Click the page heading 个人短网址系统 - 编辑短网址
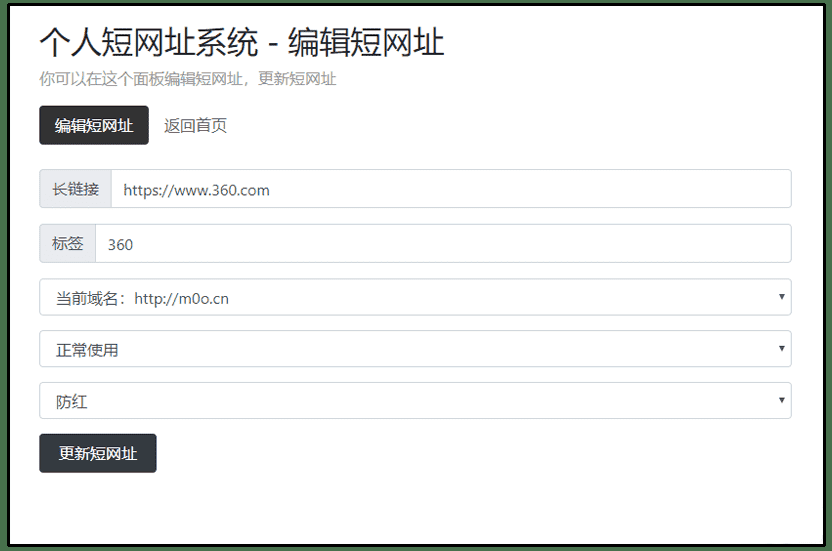 (x=242, y=42)
